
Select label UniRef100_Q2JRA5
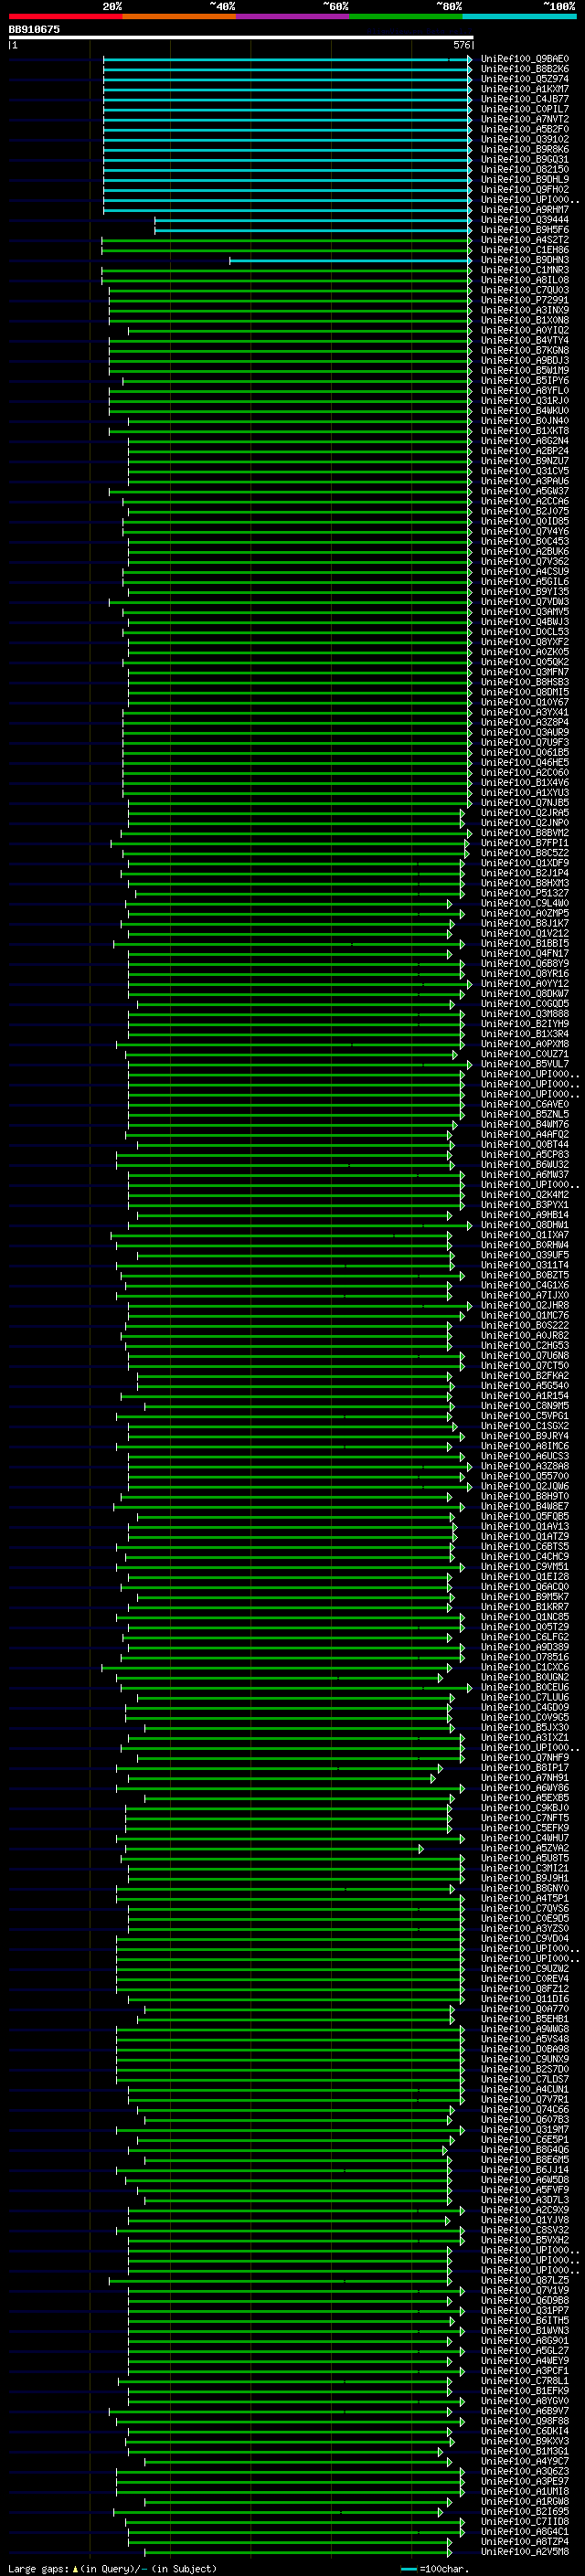point(525,812)
